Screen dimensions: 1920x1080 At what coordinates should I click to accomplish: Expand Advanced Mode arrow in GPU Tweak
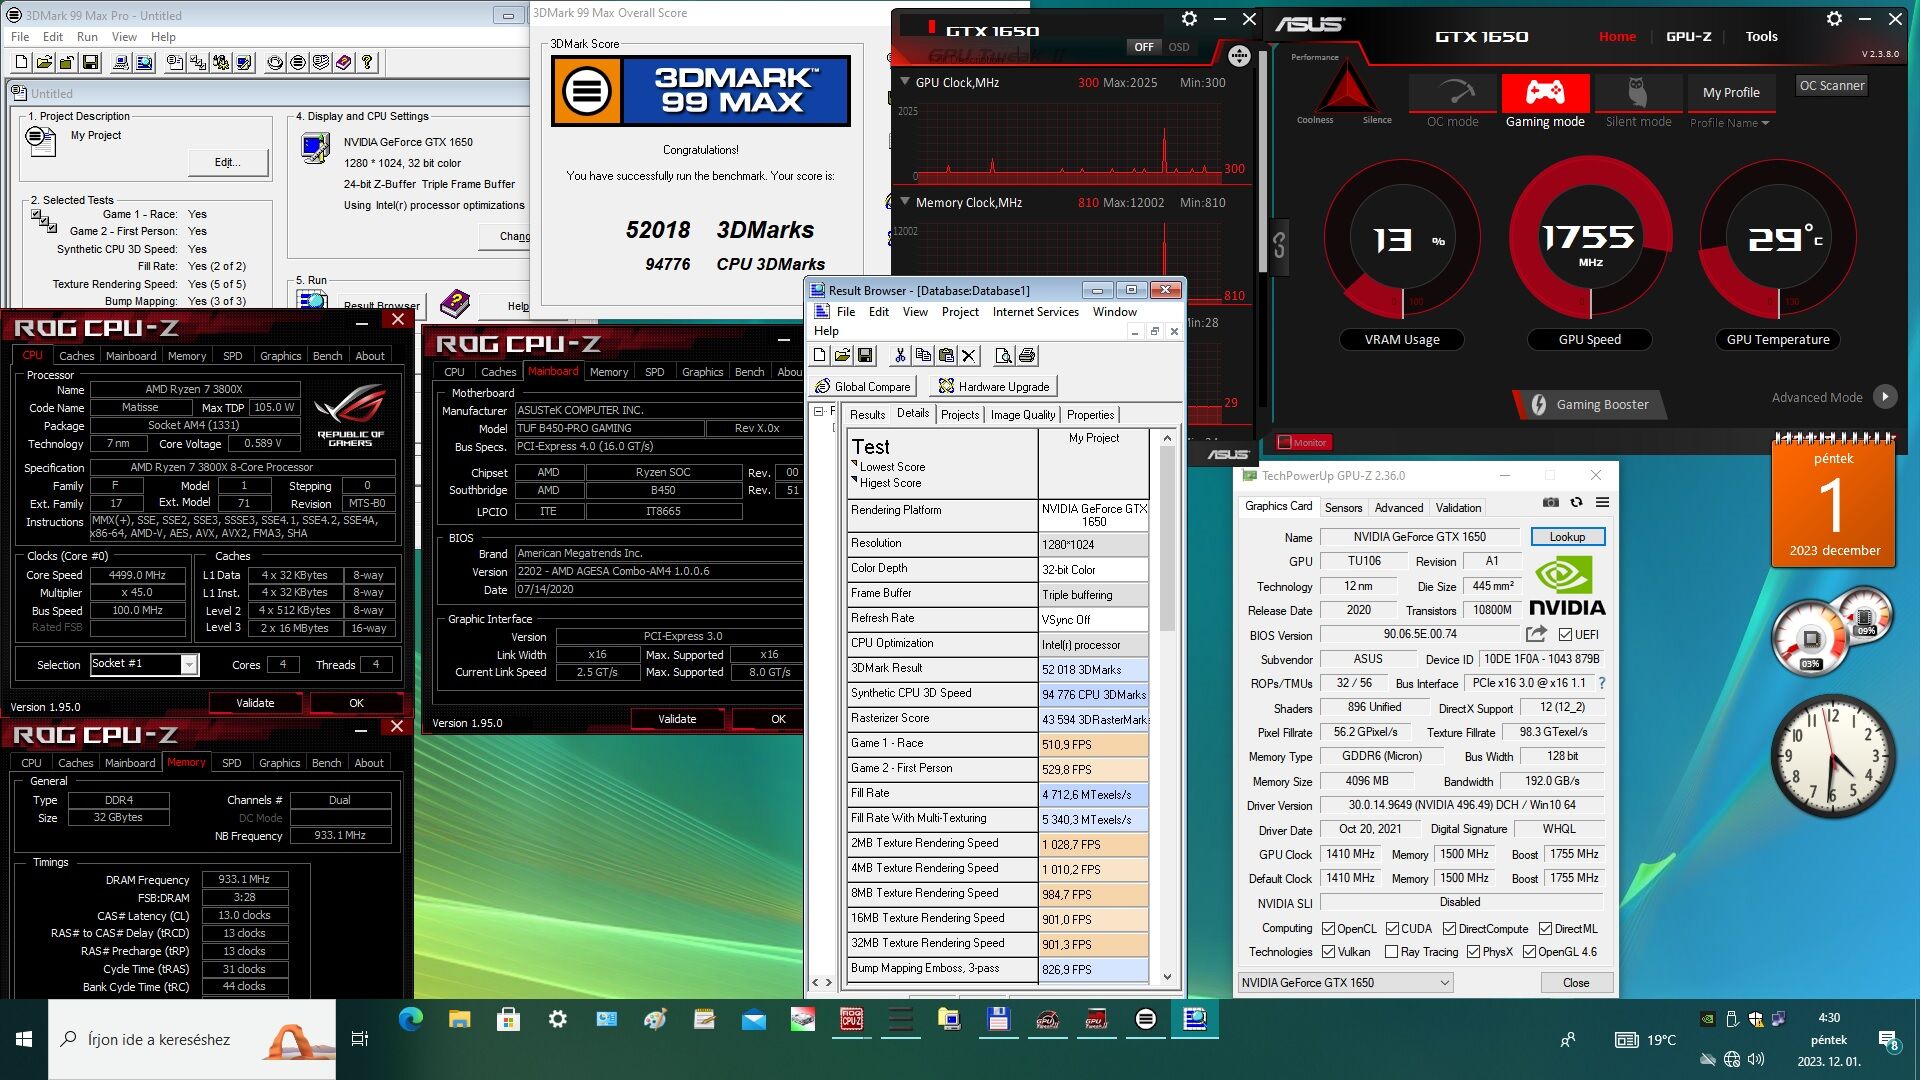pyautogui.click(x=1885, y=397)
